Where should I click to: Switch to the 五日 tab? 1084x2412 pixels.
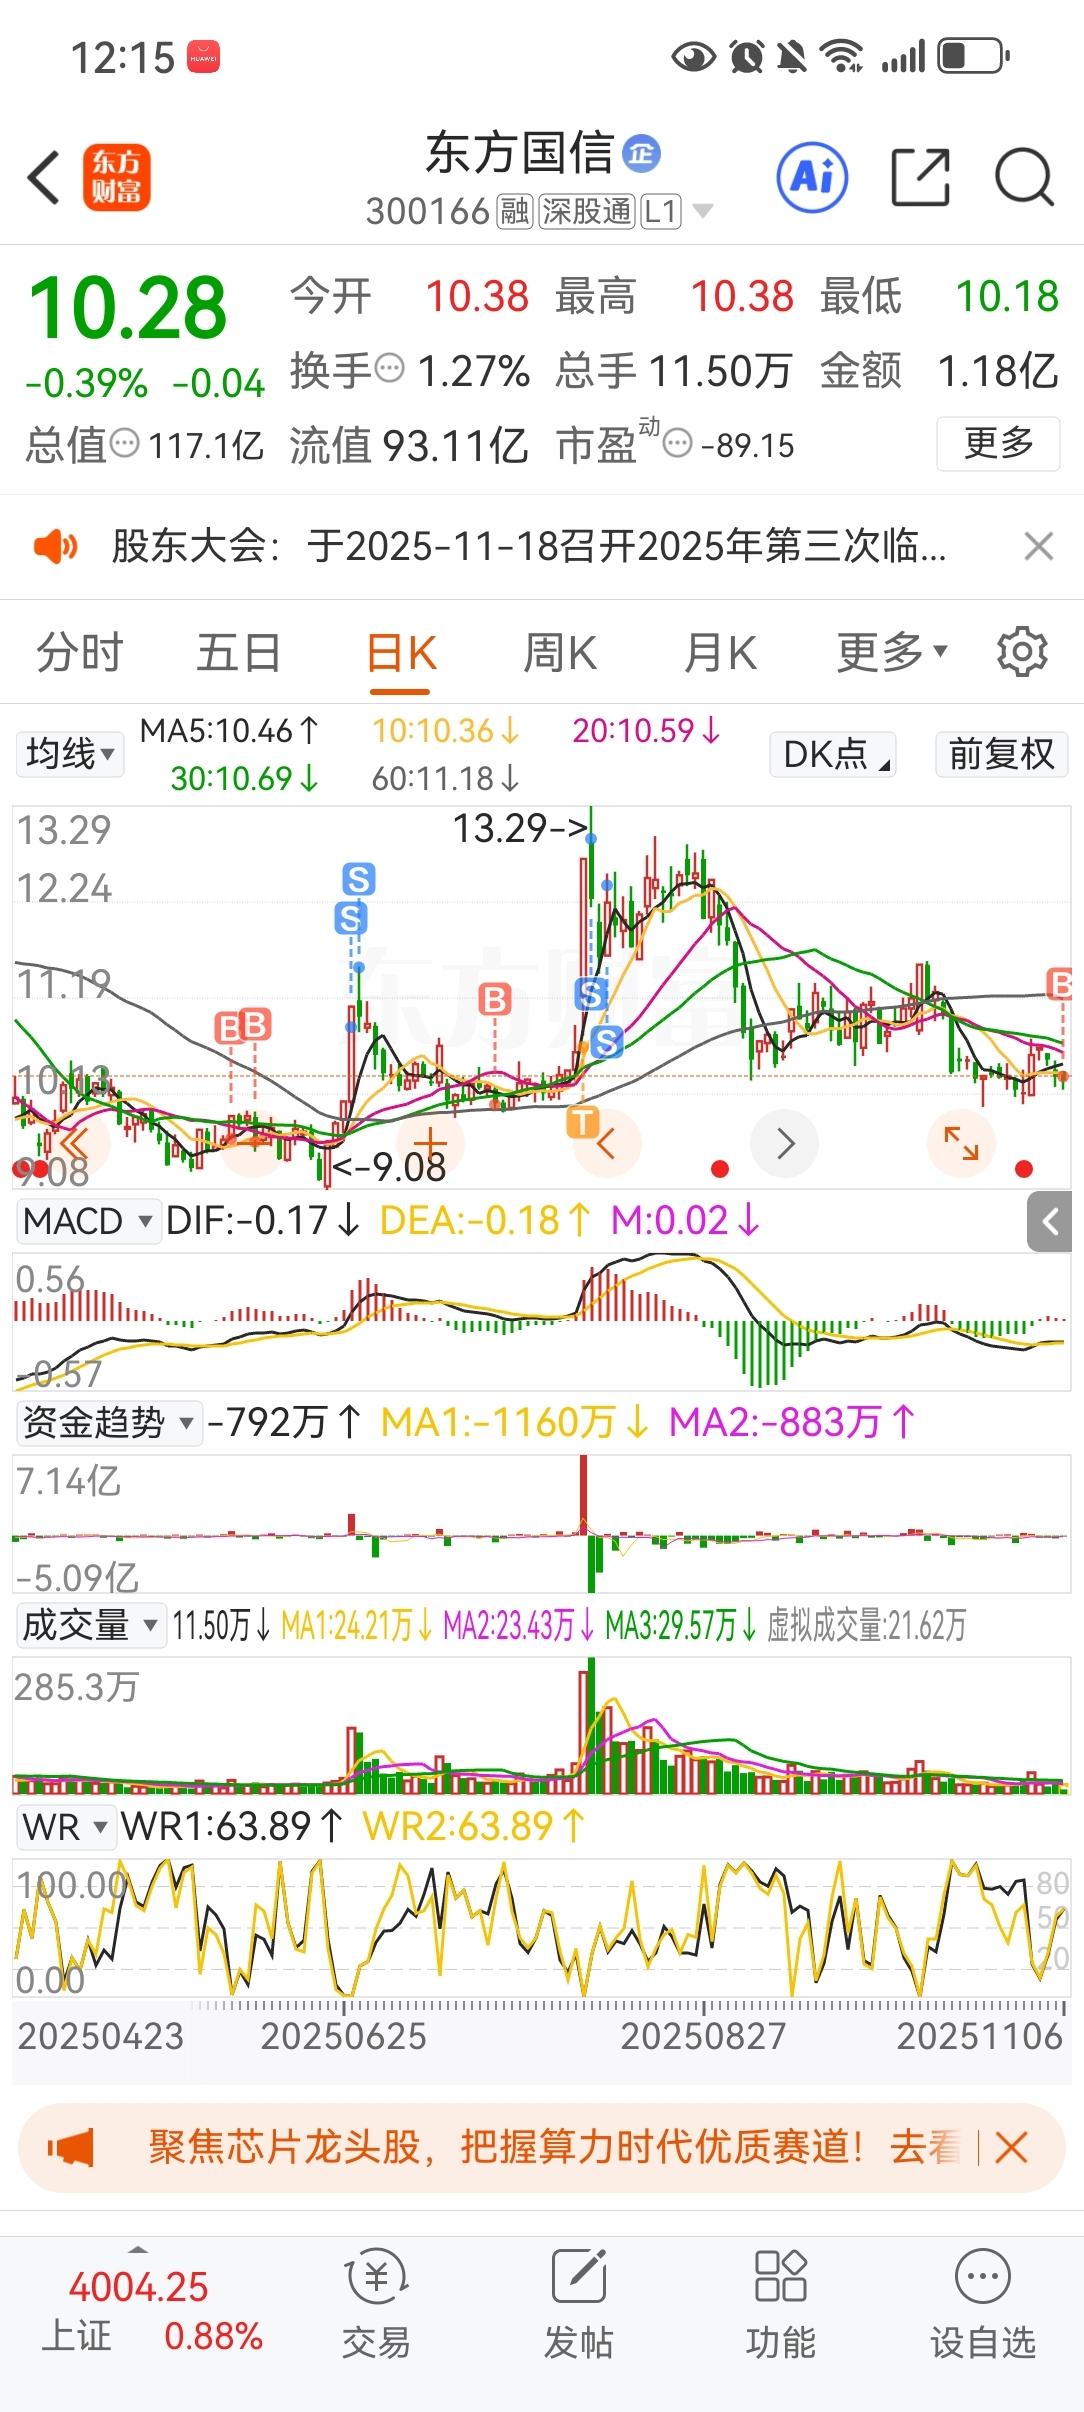pyautogui.click(x=238, y=653)
